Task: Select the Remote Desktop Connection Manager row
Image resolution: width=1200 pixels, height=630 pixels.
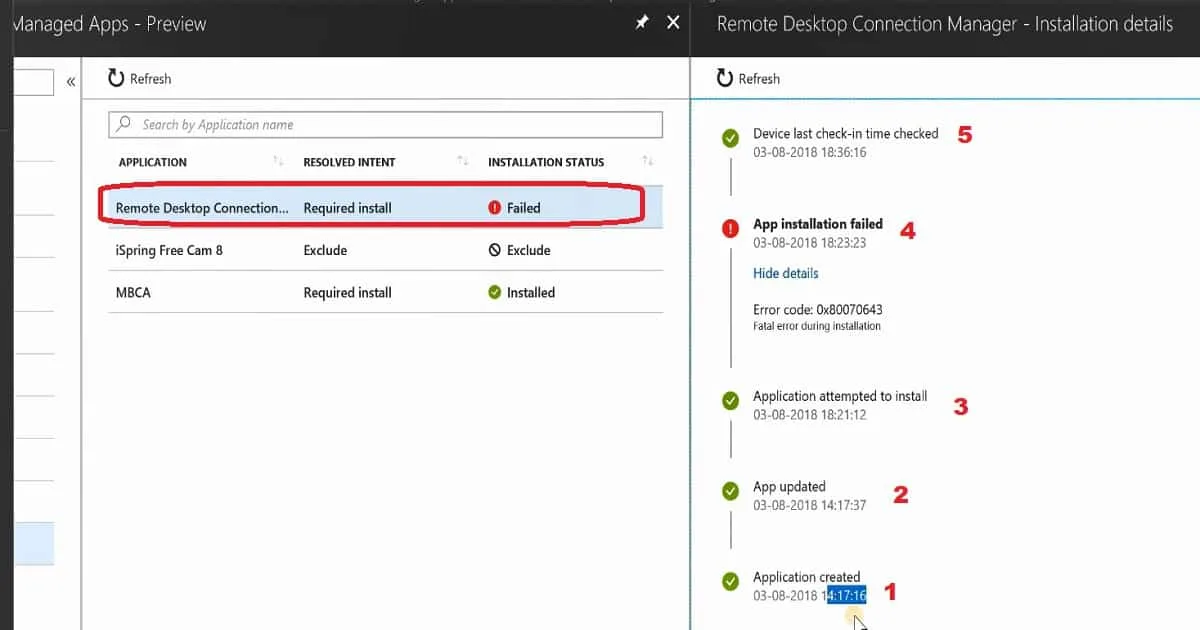Action: coord(202,208)
